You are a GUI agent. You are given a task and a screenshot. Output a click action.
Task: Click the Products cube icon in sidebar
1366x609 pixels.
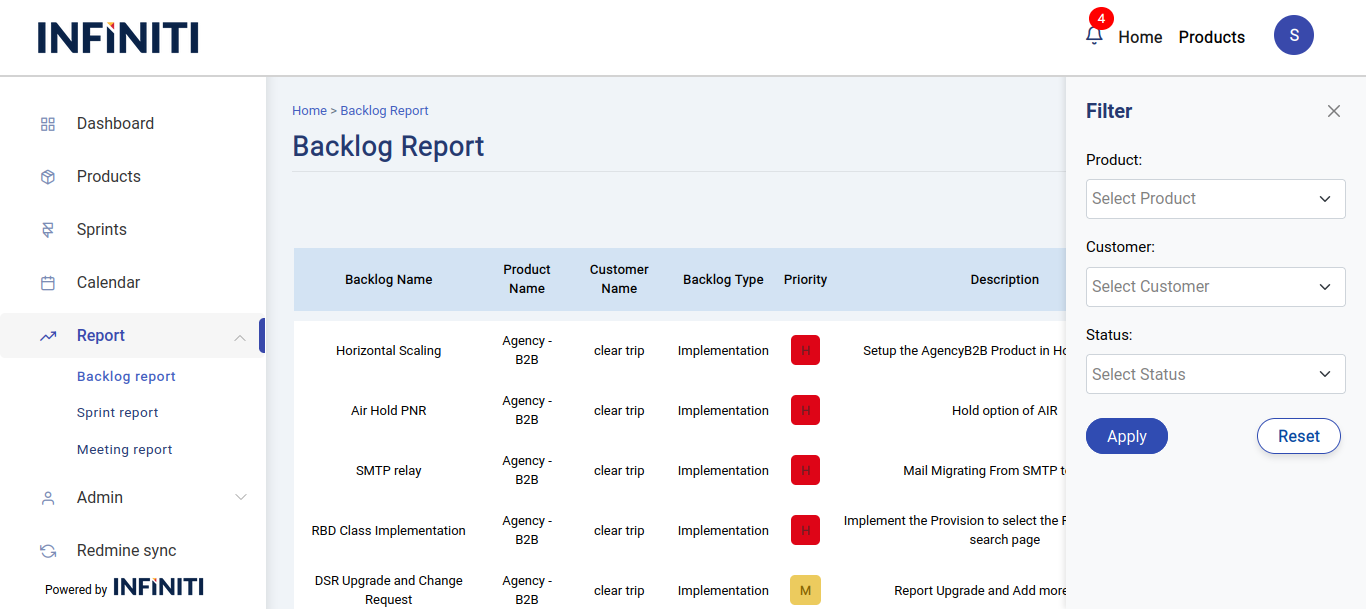[x=47, y=177]
